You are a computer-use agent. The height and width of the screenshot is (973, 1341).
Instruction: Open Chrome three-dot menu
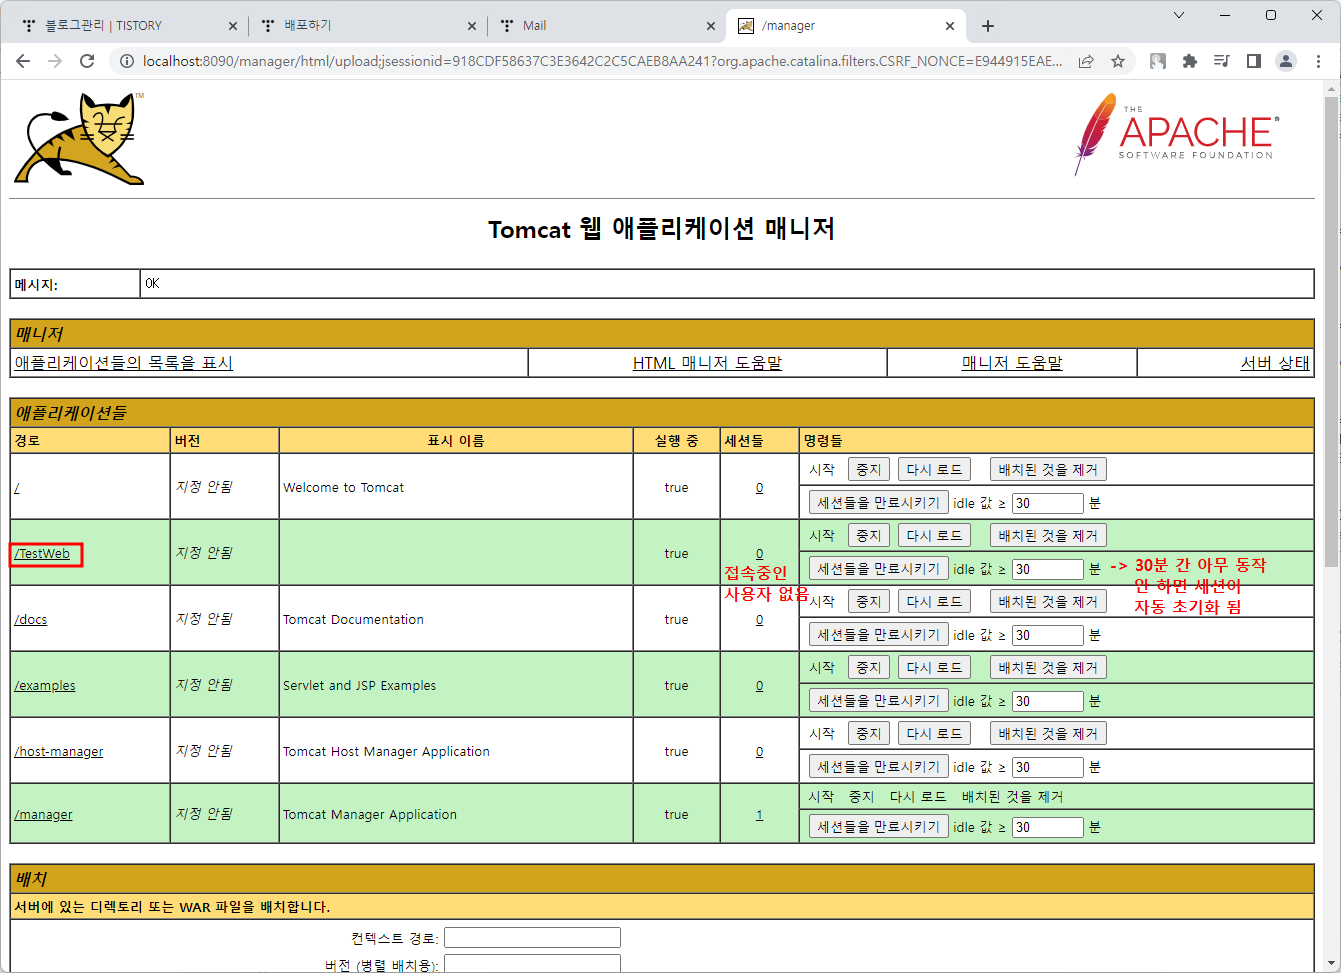click(x=1318, y=61)
